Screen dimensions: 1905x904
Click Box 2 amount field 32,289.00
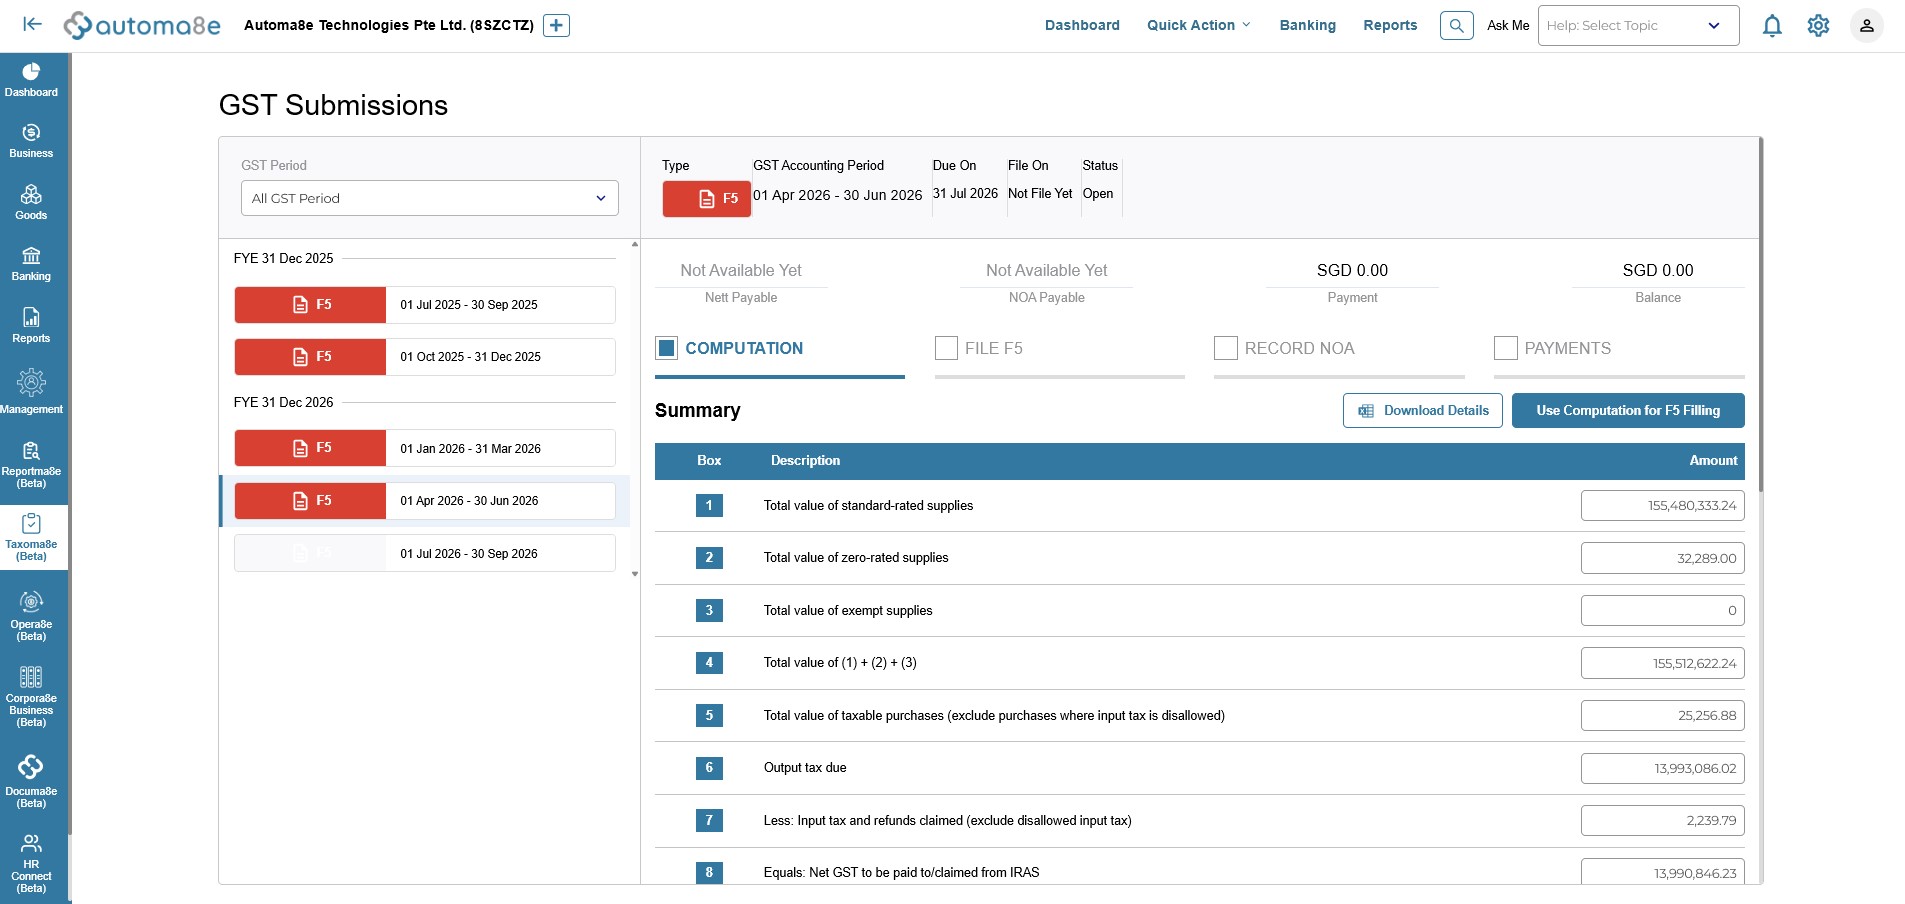click(1662, 558)
